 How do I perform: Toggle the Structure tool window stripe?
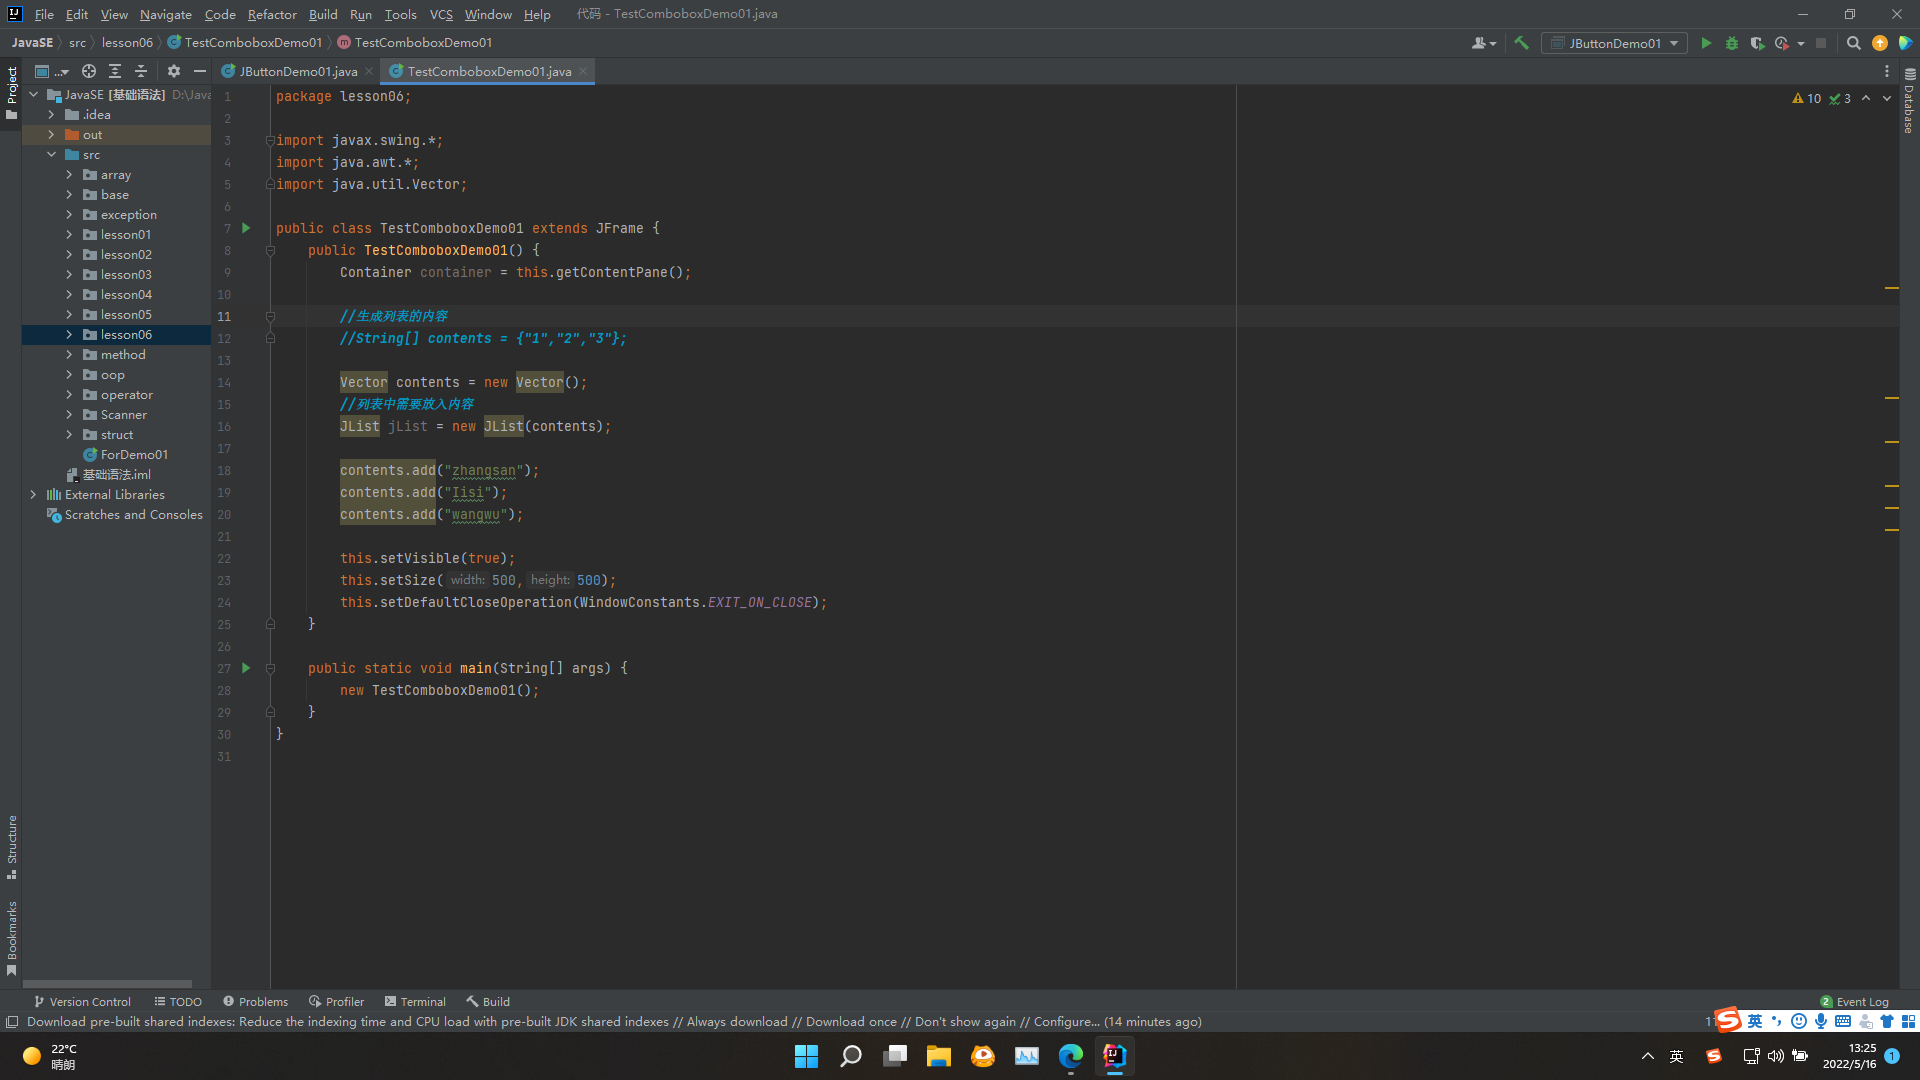pyautogui.click(x=11, y=846)
